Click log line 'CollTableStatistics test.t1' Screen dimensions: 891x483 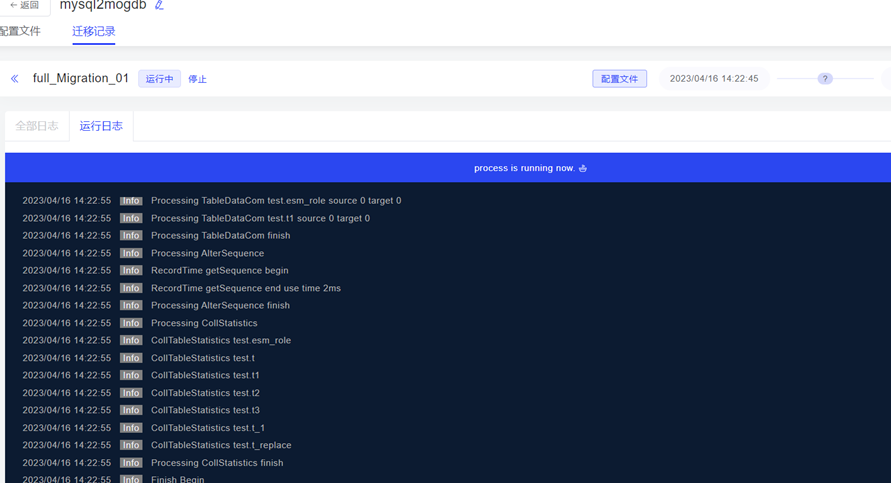205,375
